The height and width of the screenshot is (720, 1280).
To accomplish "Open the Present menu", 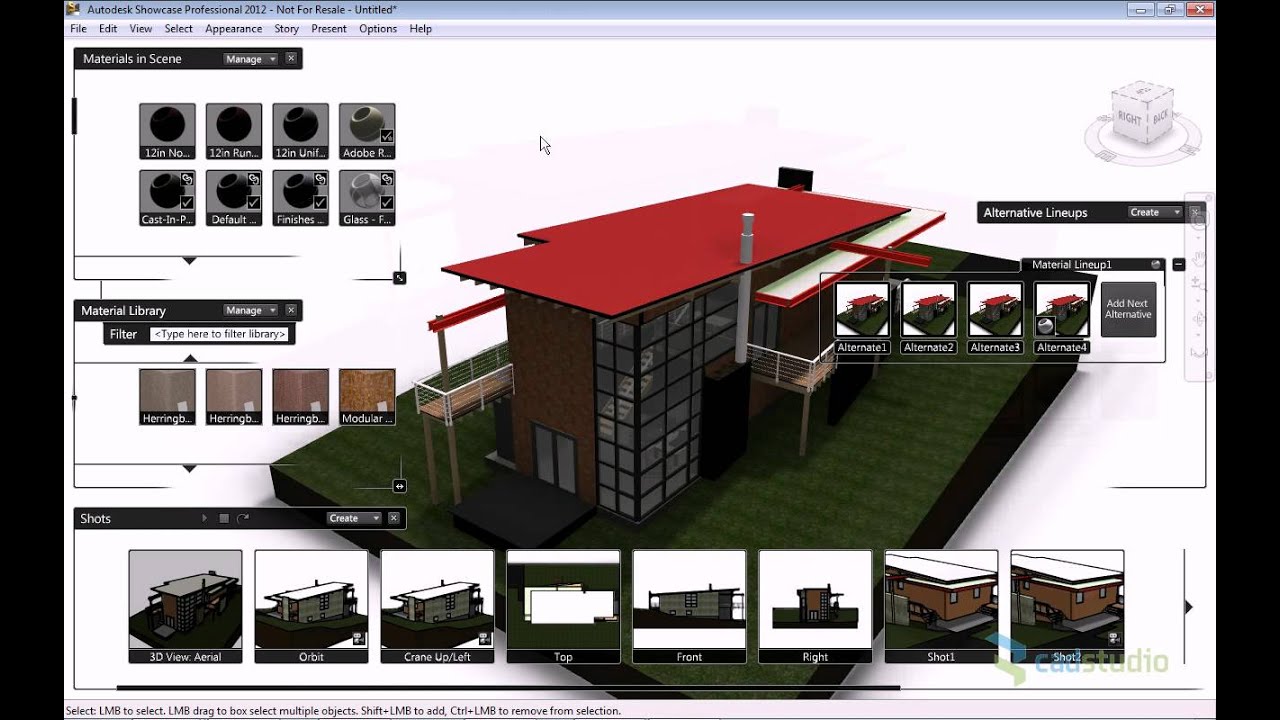I will tap(329, 29).
